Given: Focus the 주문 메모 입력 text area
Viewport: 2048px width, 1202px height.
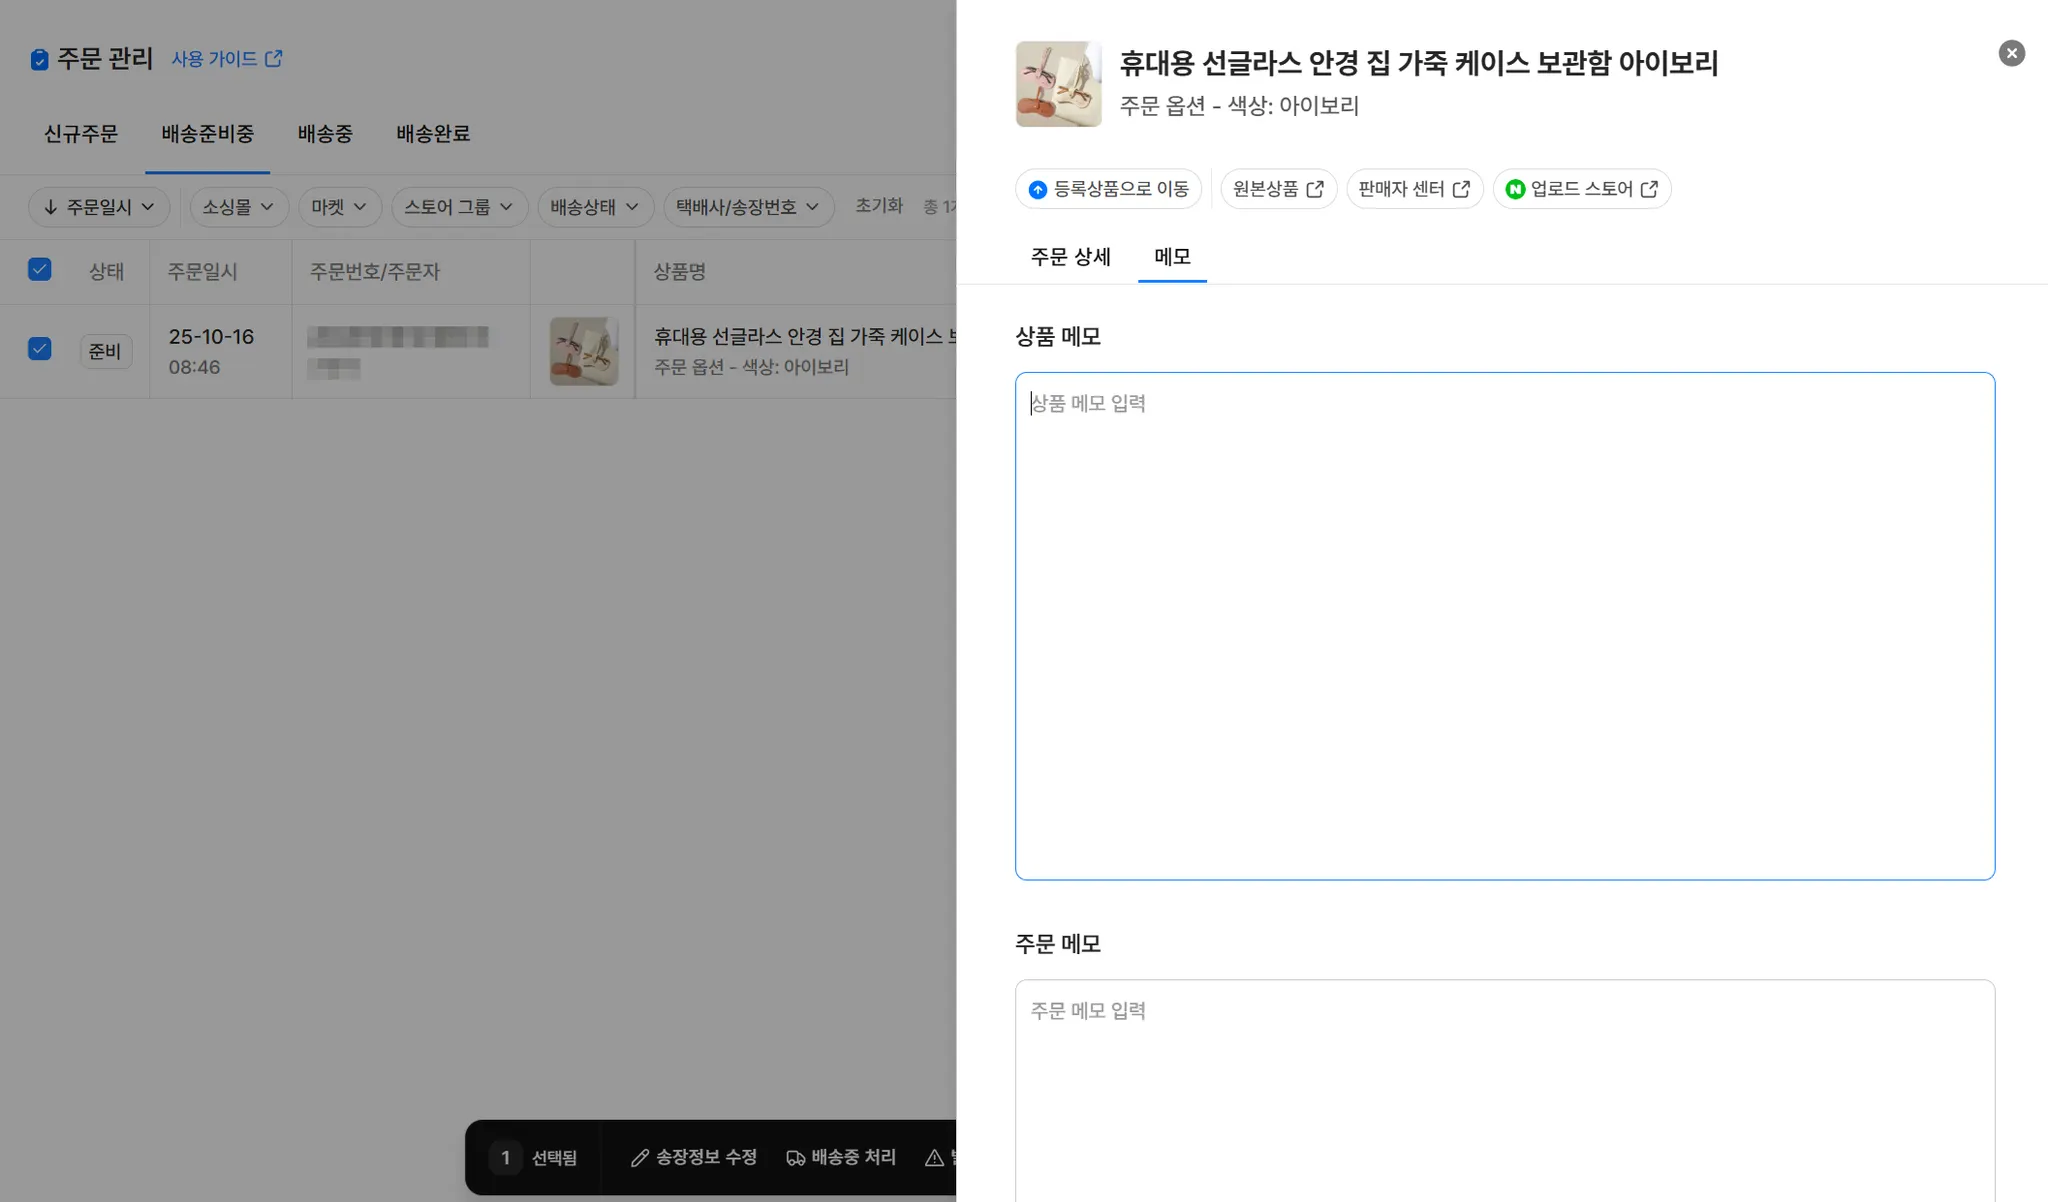Looking at the screenshot, I should 1504,1090.
